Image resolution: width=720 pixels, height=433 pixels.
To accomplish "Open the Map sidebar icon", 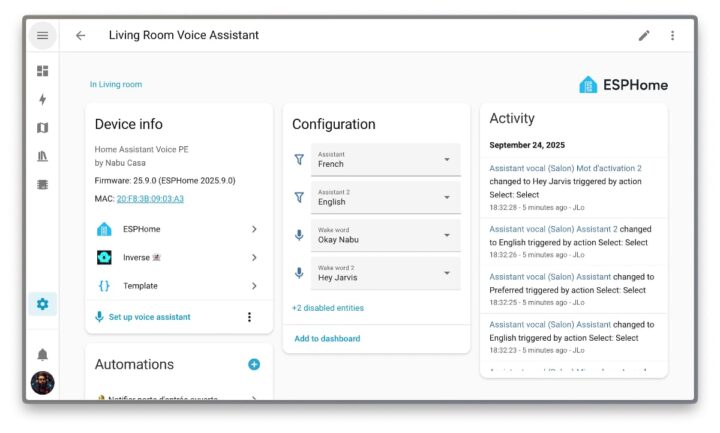I will pyautogui.click(x=42, y=128).
